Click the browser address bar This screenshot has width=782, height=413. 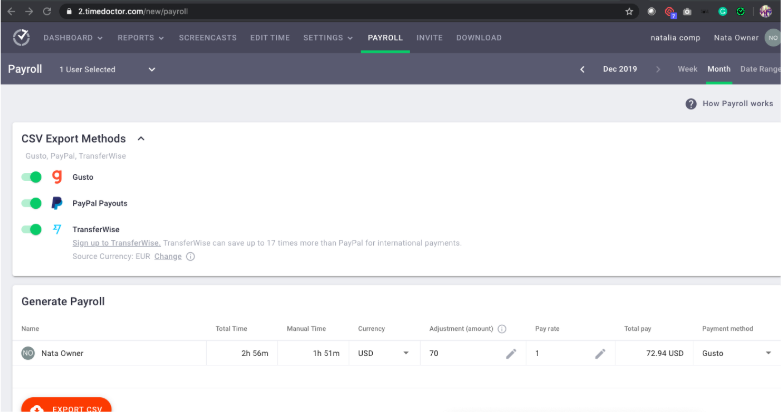coord(349,11)
